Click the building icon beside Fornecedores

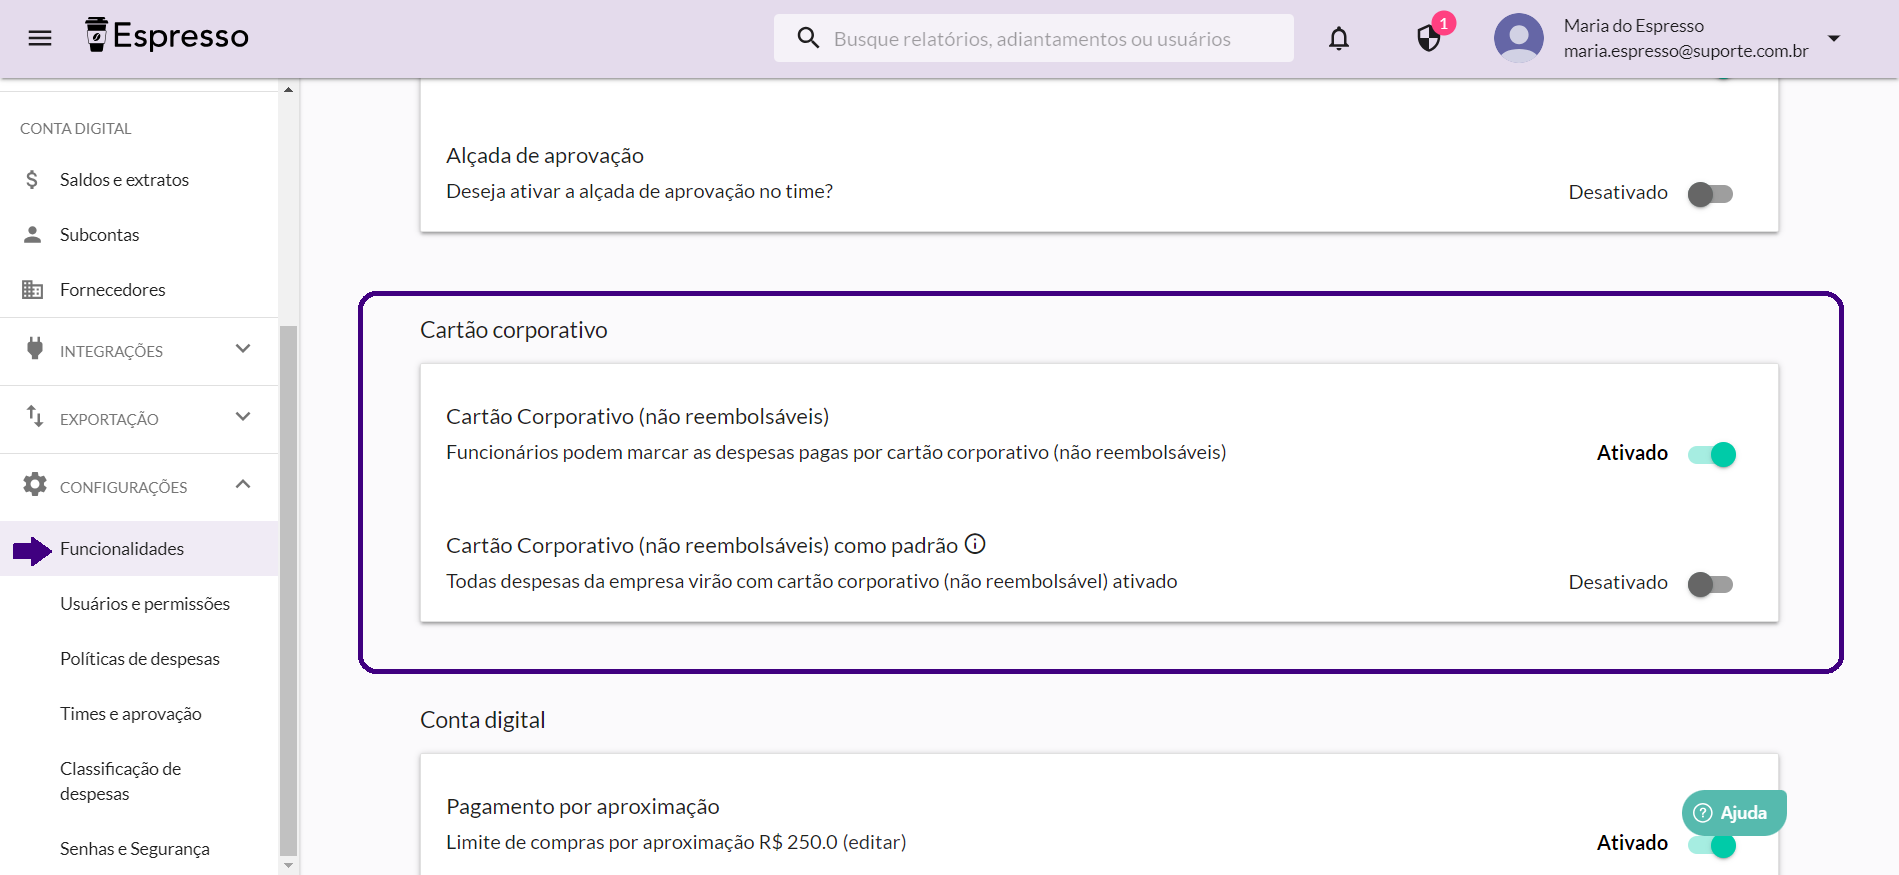click(32, 290)
